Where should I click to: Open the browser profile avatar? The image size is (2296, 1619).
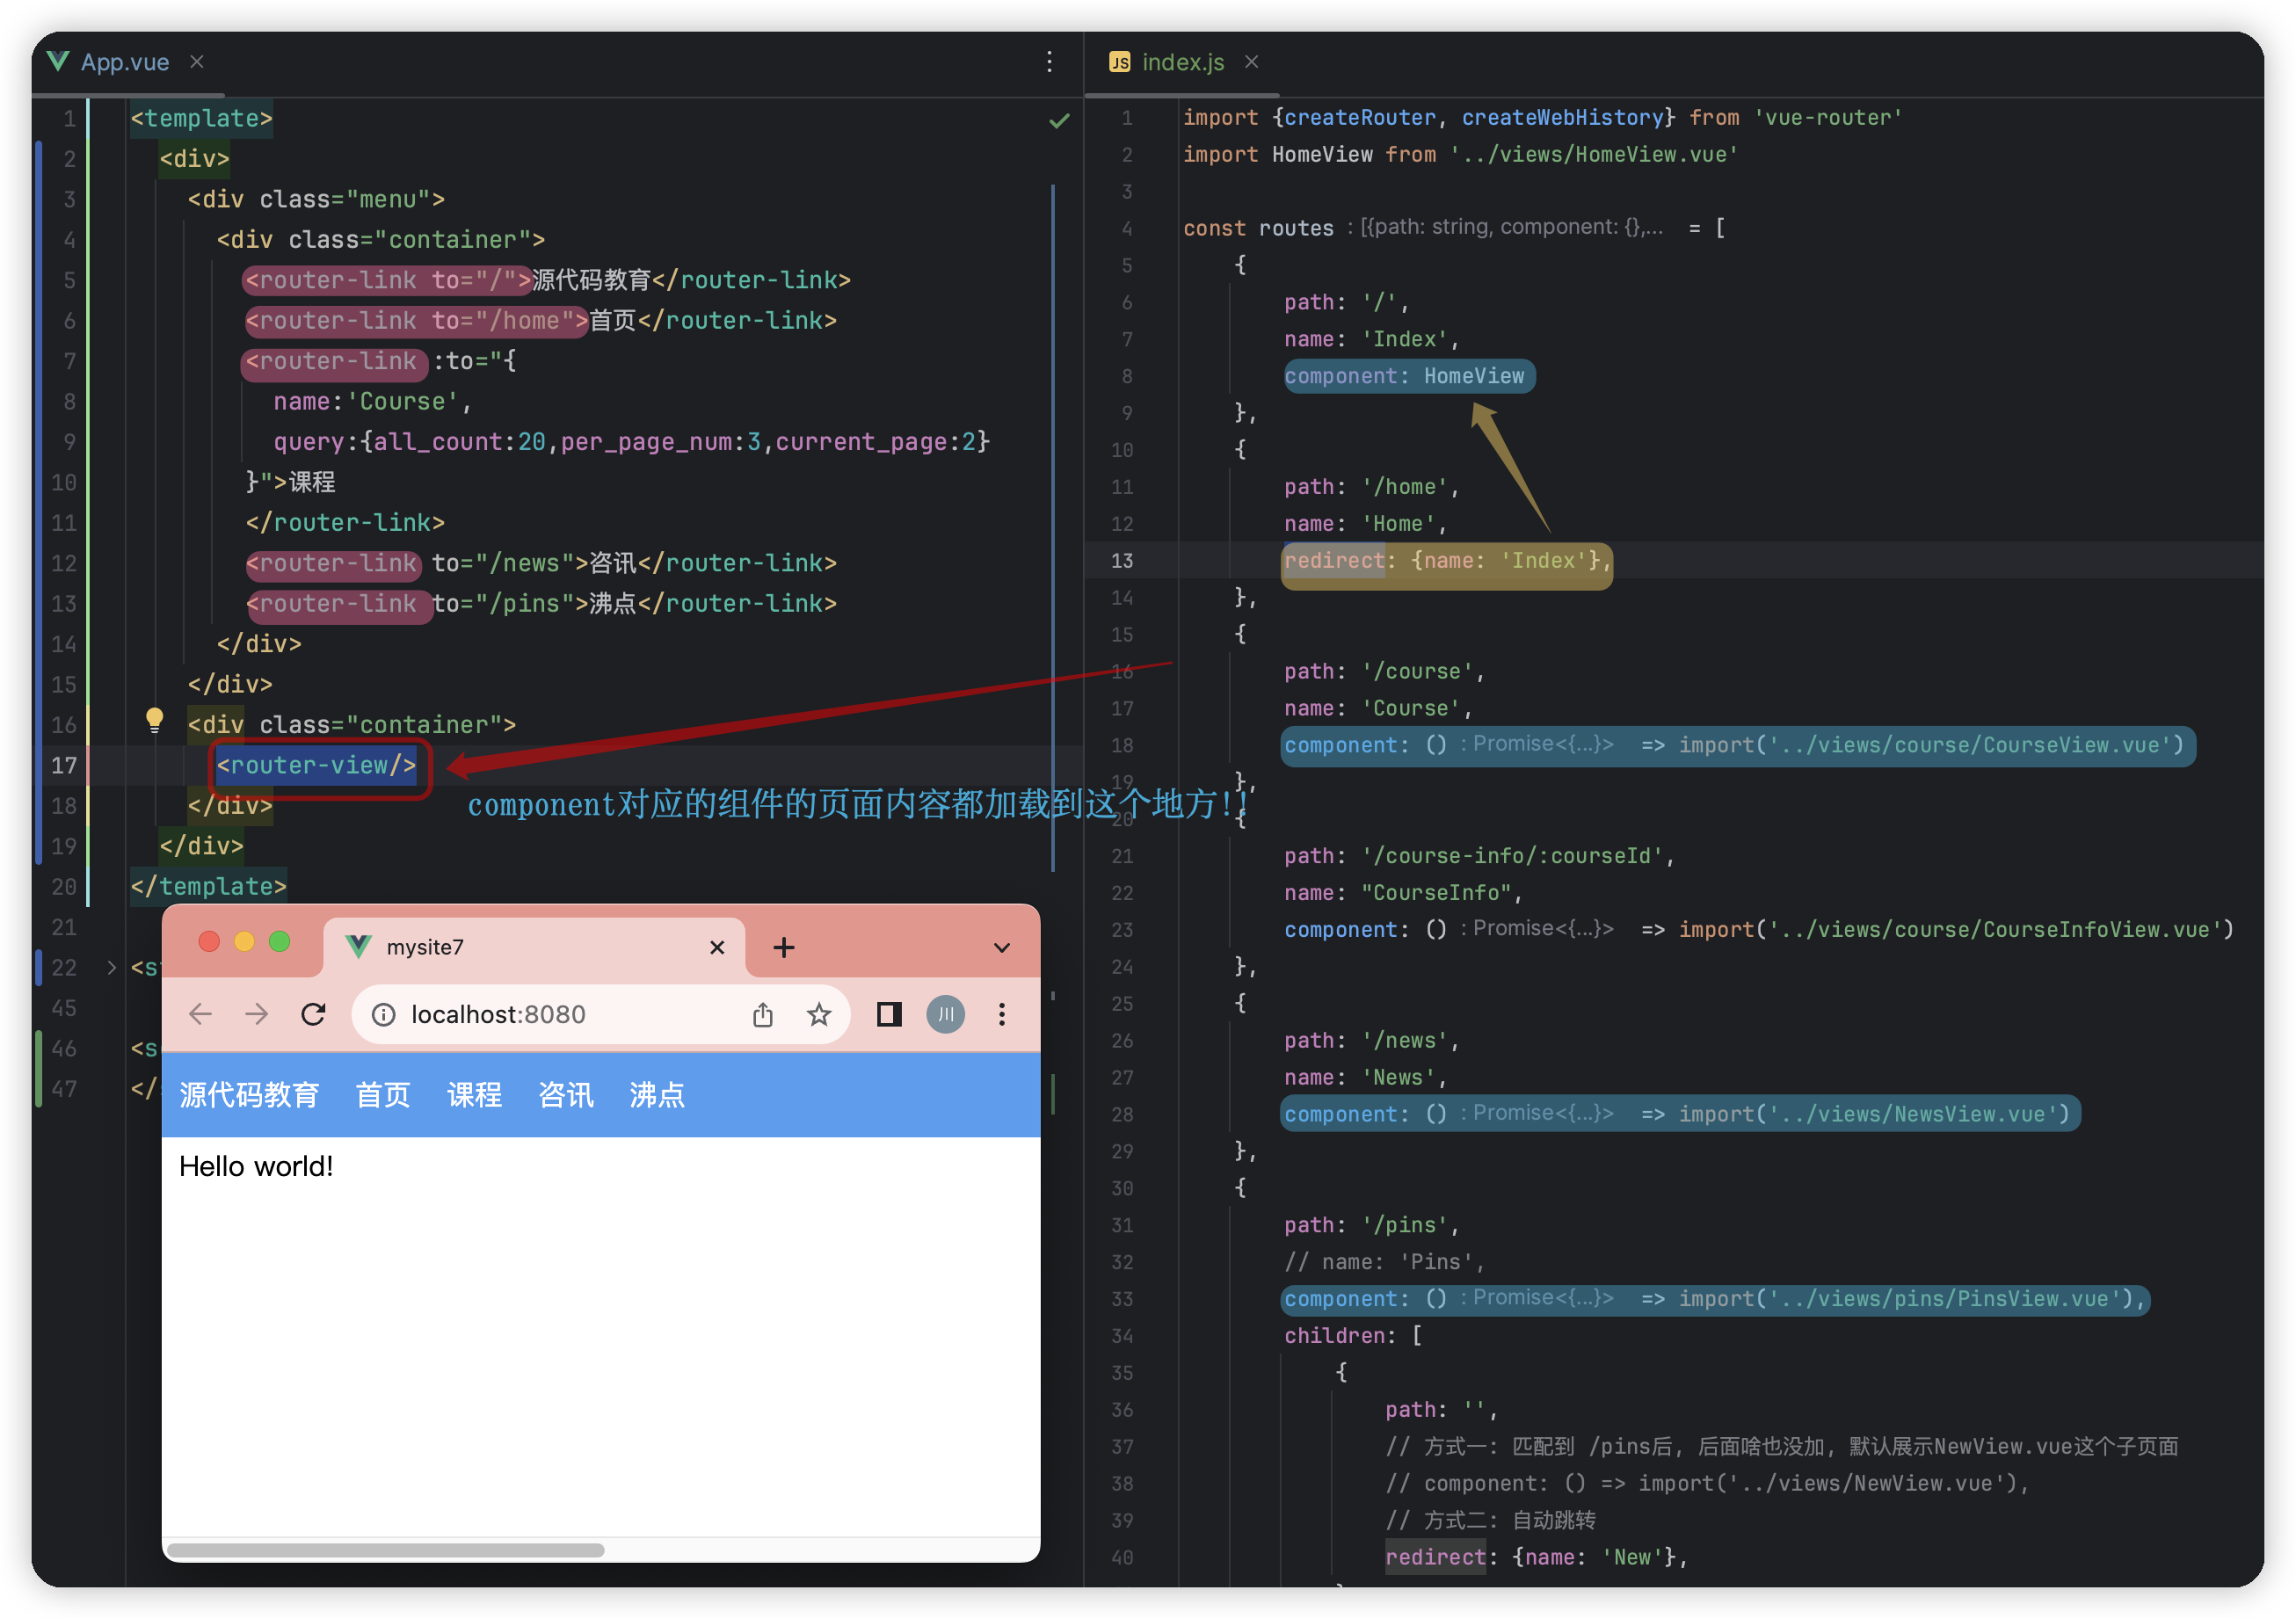point(945,1014)
